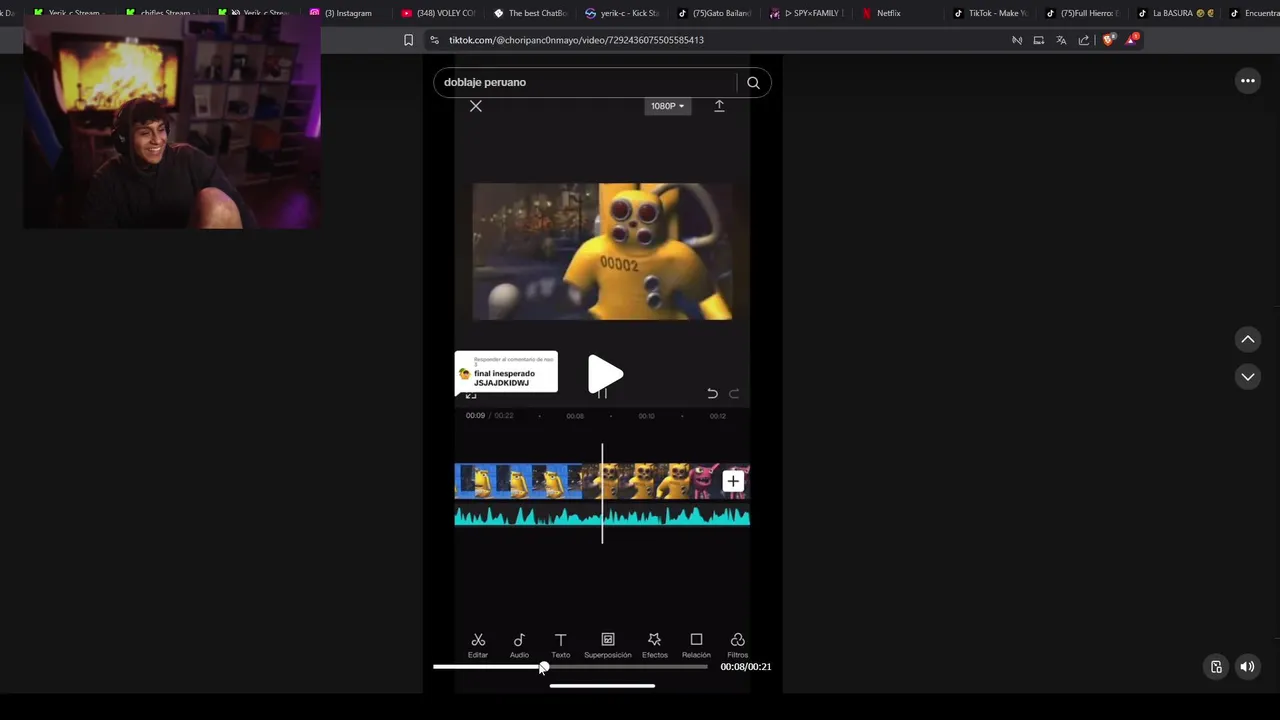This screenshot has height=720, width=1280.
Task: Go to next video with down chevron
Action: (1248, 377)
